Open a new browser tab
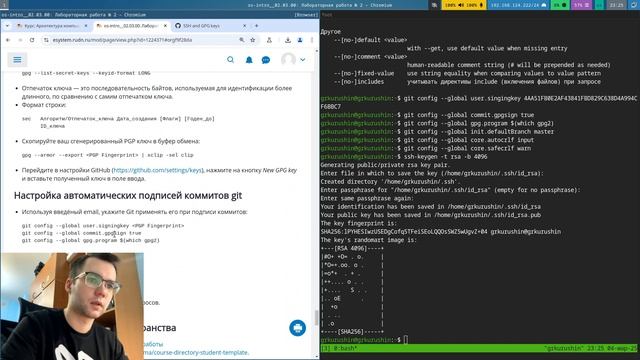This screenshot has width=640, height=360. point(256,26)
